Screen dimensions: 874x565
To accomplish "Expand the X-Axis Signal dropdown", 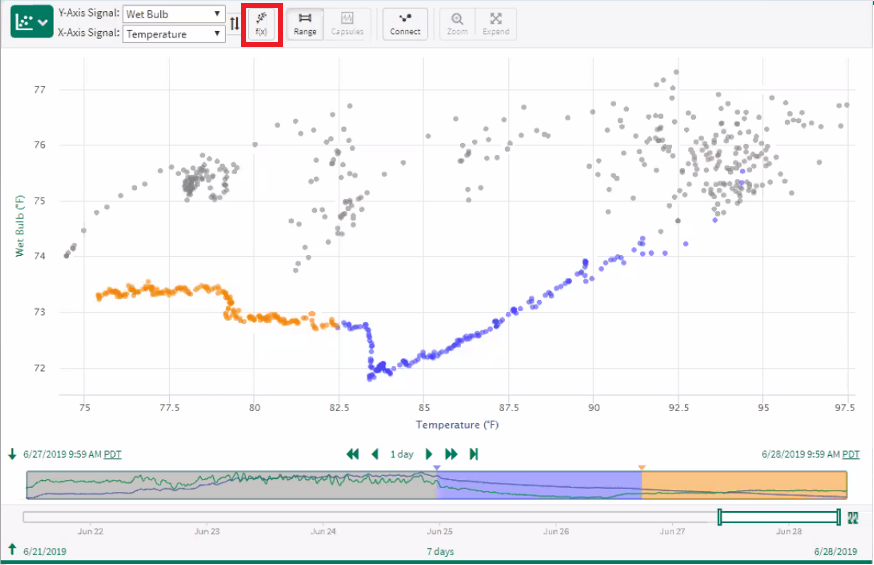I will (173, 34).
